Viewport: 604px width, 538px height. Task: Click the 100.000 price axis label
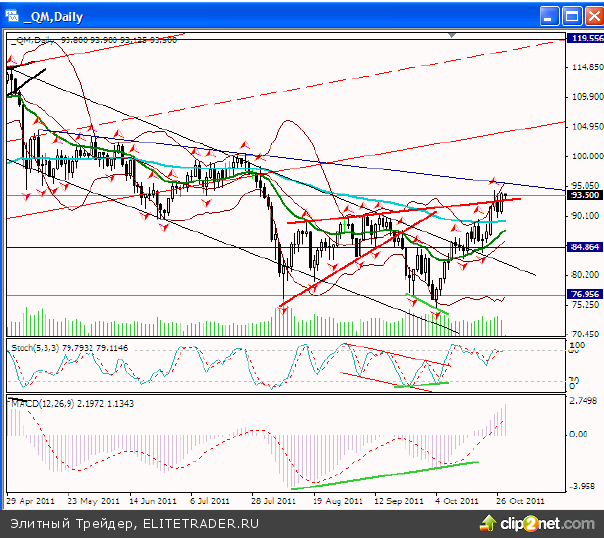(583, 157)
